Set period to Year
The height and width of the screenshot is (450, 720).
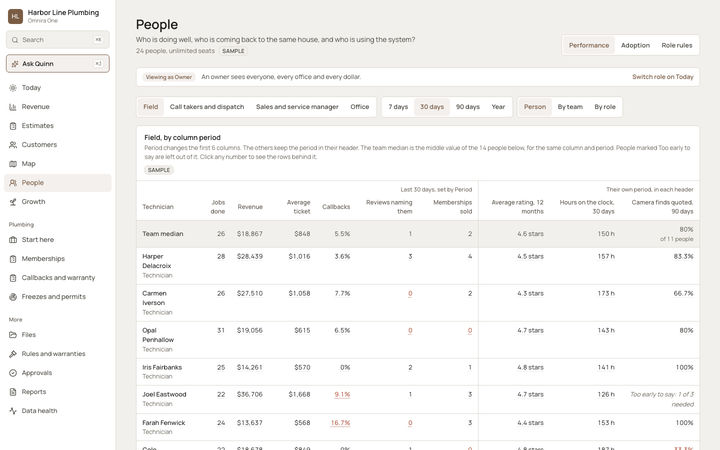pyautogui.click(x=498, y=107)
